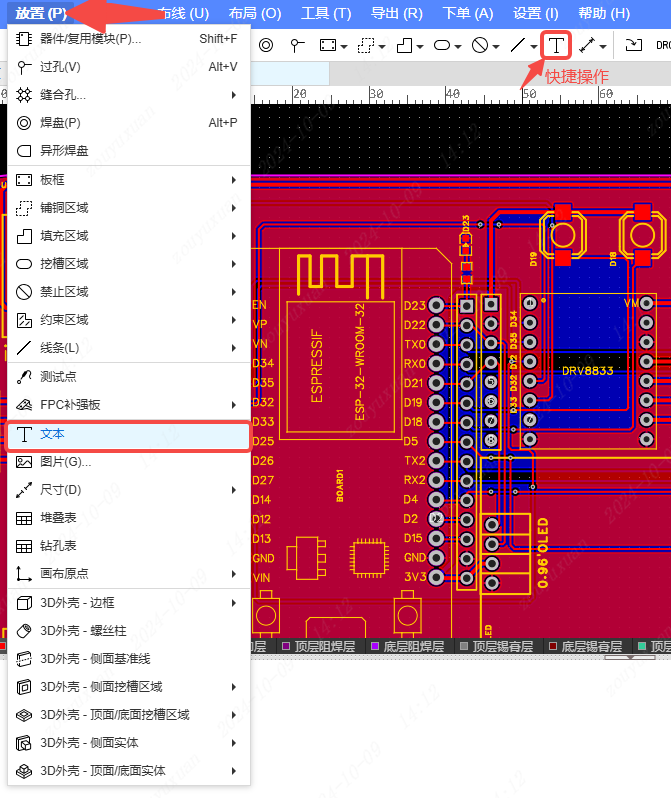Expand the 约束区域 submenu
Viewport: 671px width, 798px height.
point(129,320)
